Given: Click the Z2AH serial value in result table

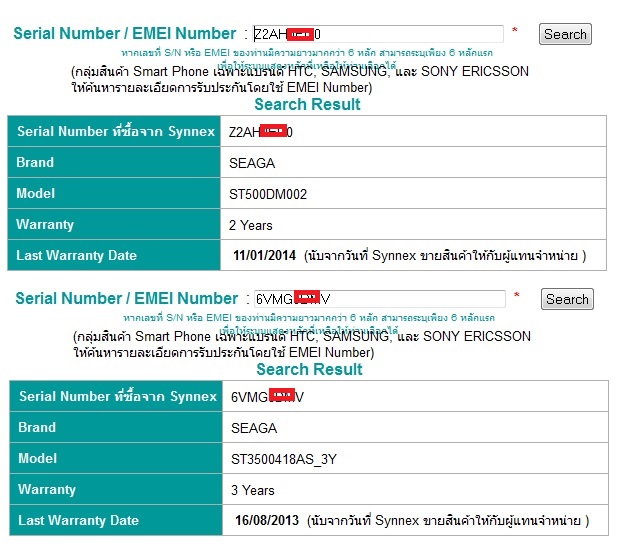Looking at the screenshot, I should (260, 132).
